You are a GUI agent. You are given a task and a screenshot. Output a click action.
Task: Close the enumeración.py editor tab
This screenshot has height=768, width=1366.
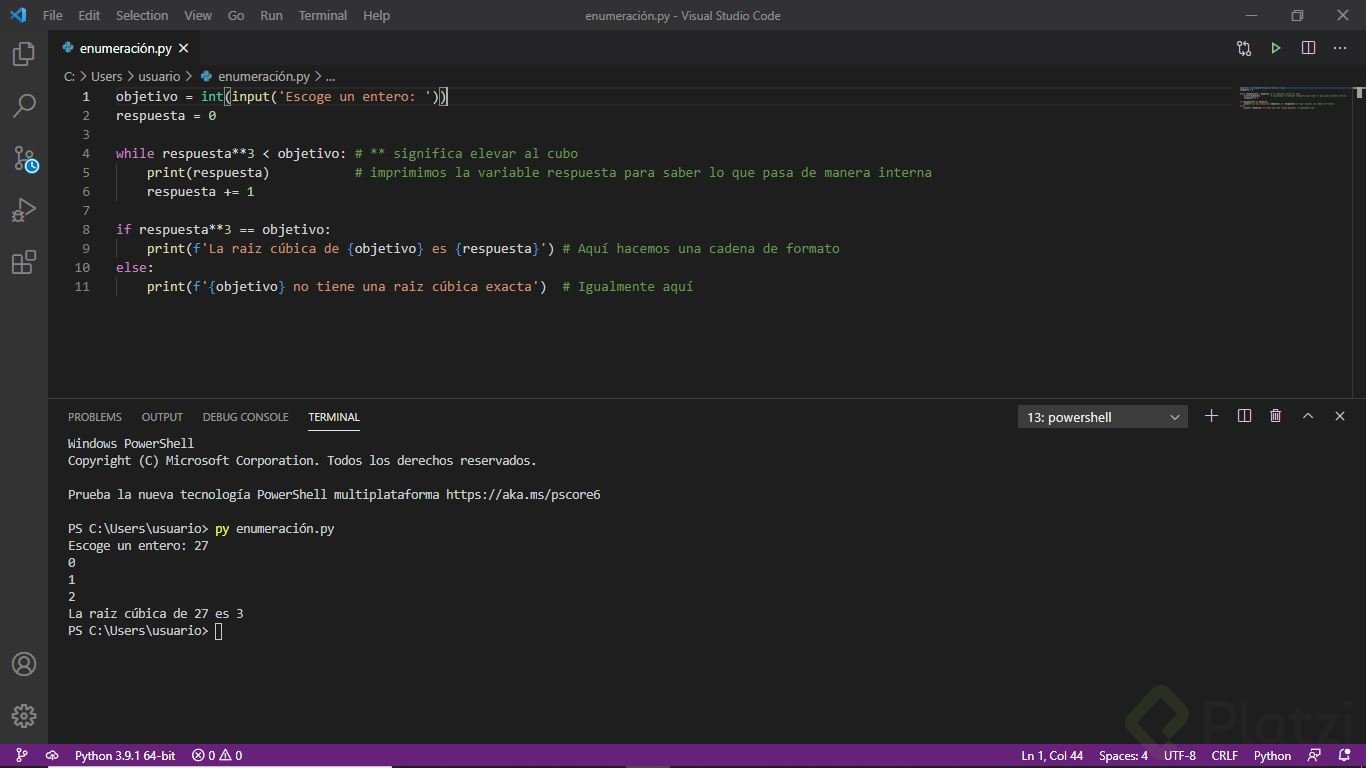tap(184, 48)
